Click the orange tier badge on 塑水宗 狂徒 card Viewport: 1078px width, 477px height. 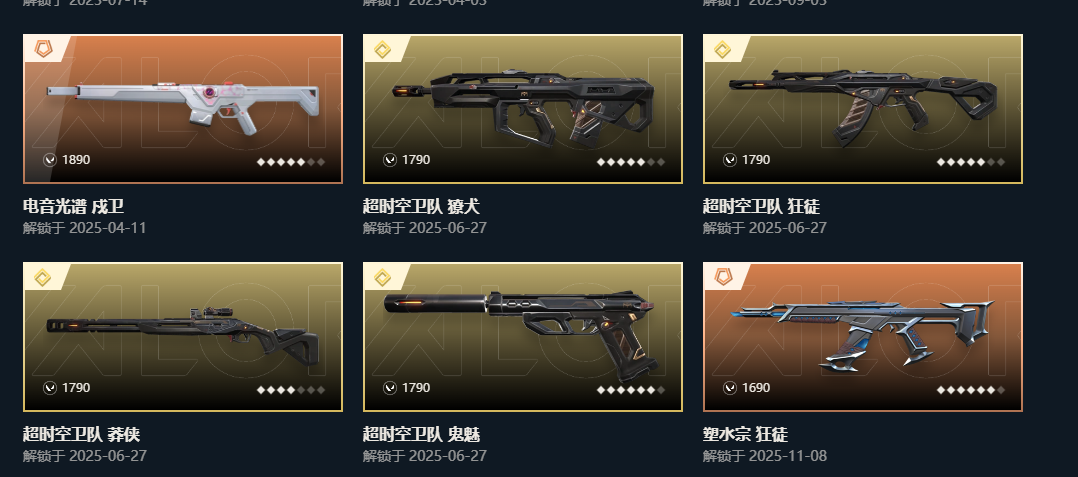click(722, 278)
